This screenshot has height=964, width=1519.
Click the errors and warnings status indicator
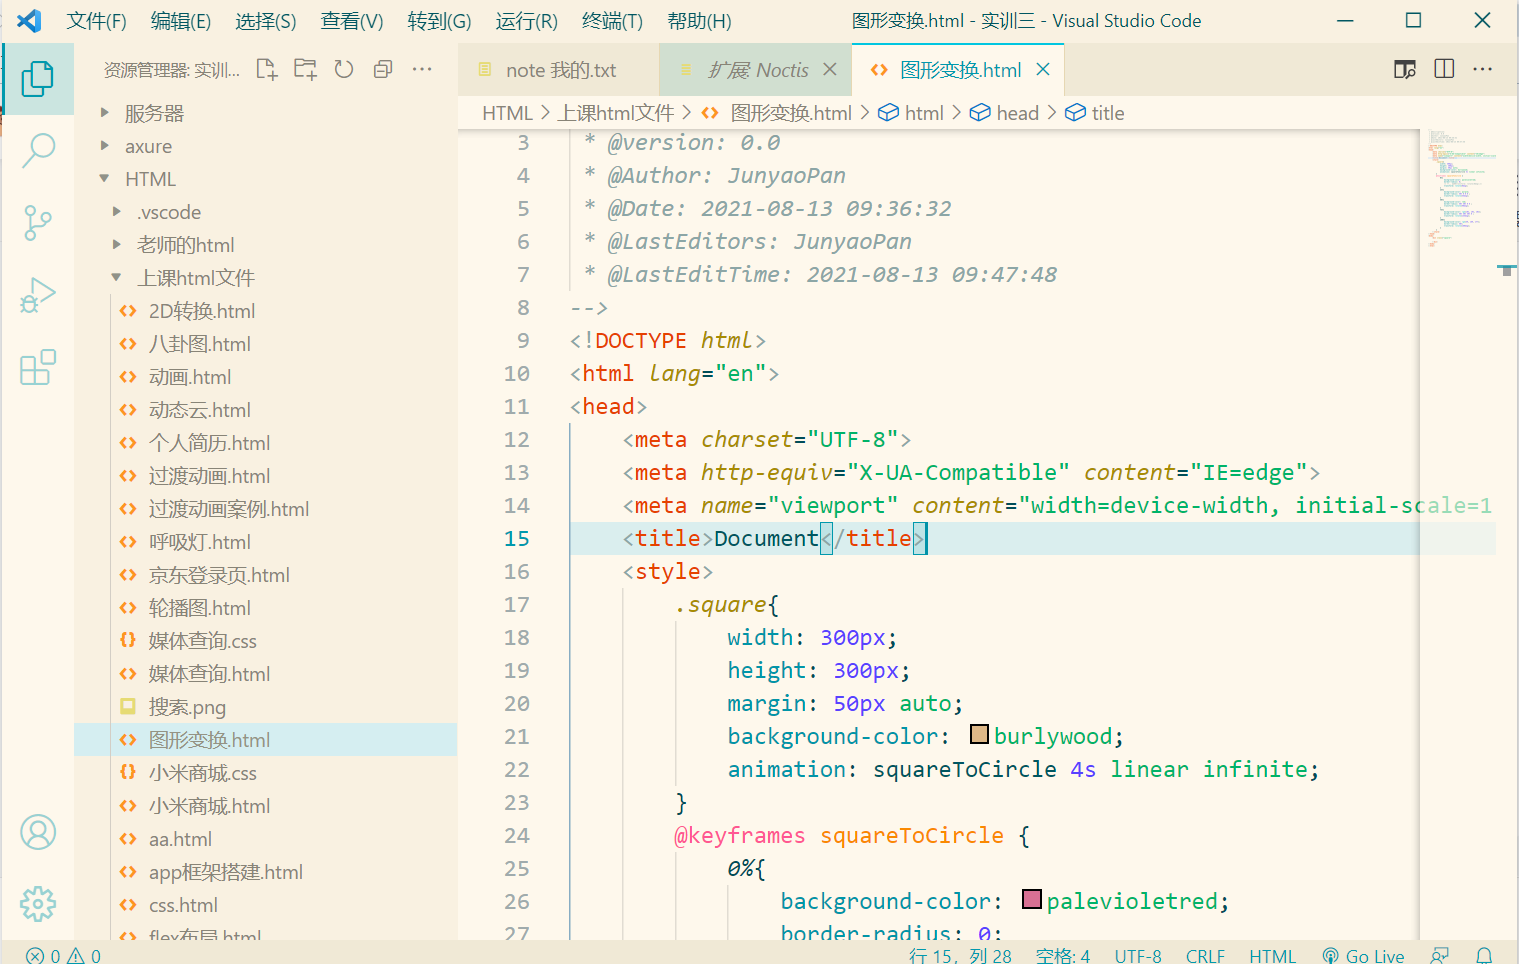[x=64, y=955]
